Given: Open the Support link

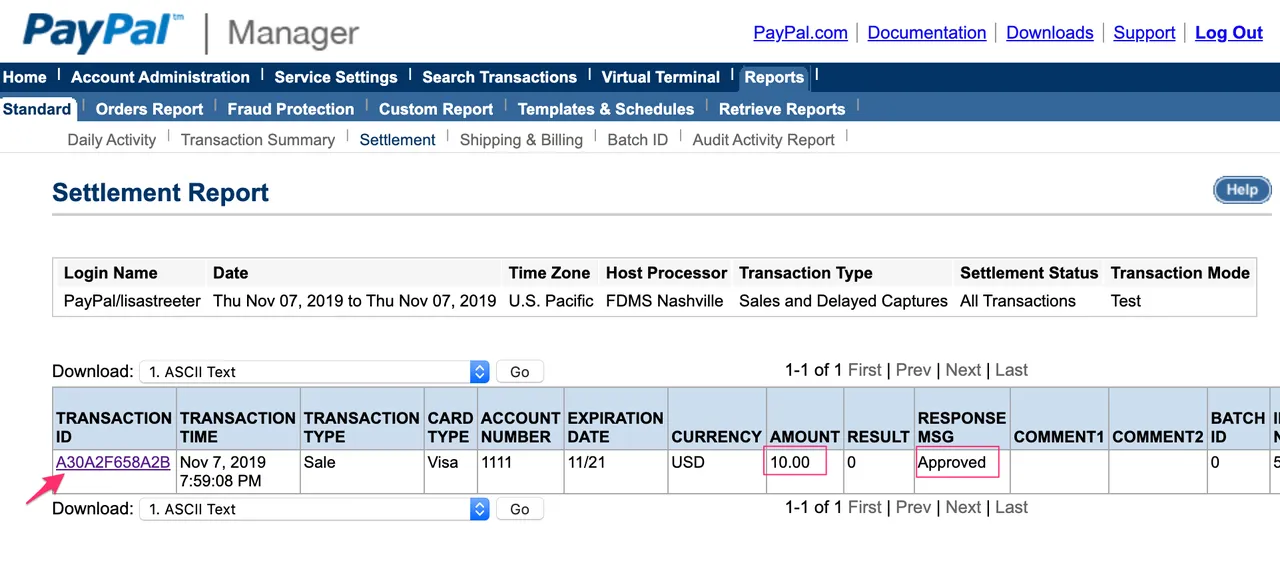Looking at the screenshot, I should pyautogui.click(x=1145, y=33).
